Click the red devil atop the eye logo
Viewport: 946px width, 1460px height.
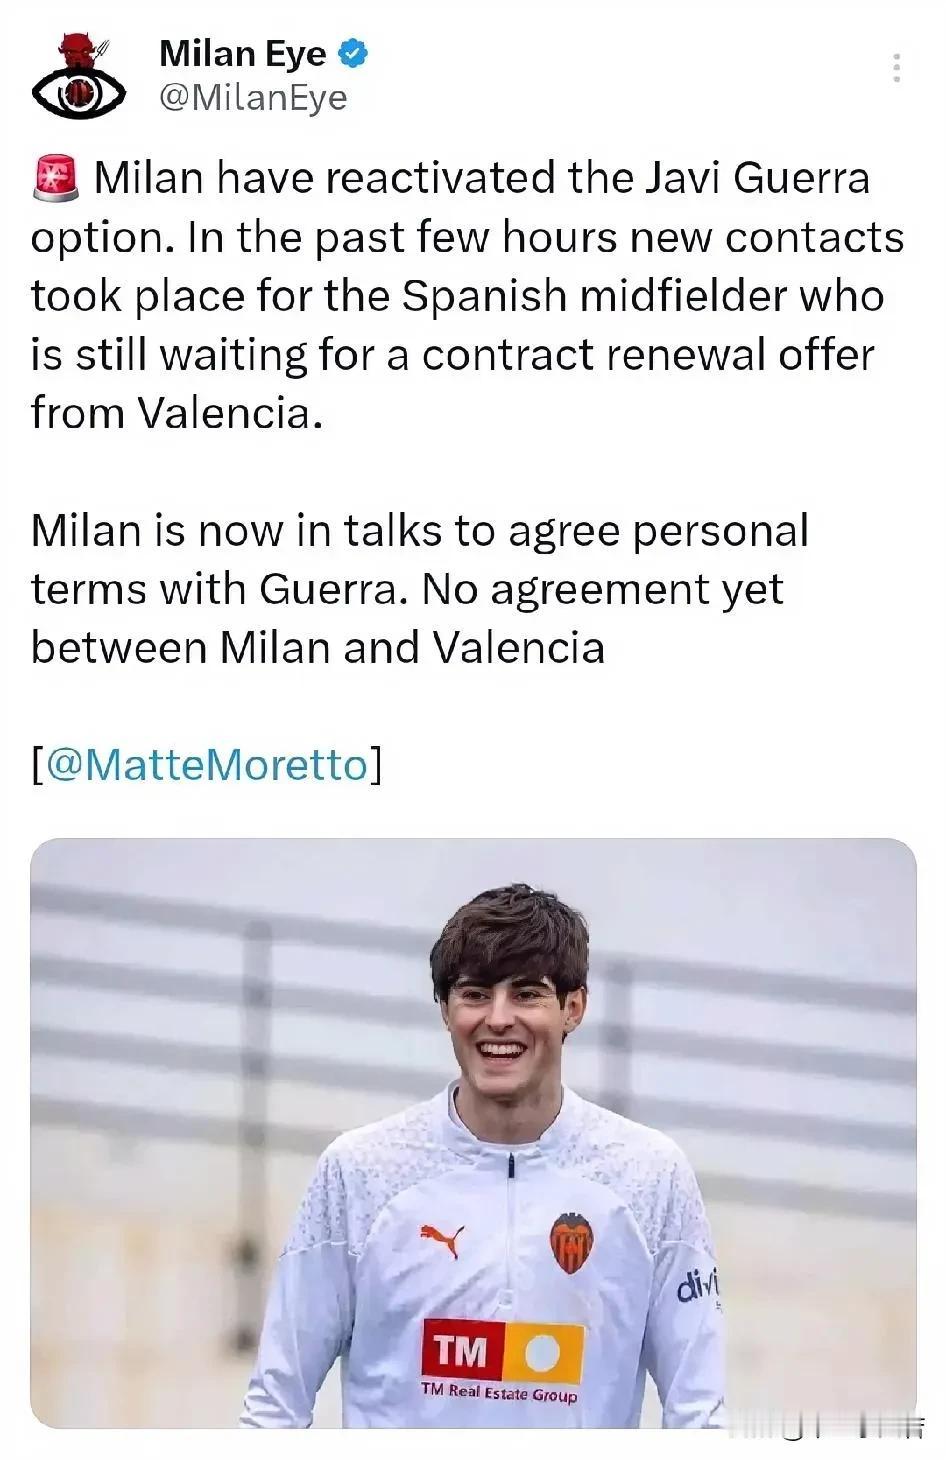point(76,50)
